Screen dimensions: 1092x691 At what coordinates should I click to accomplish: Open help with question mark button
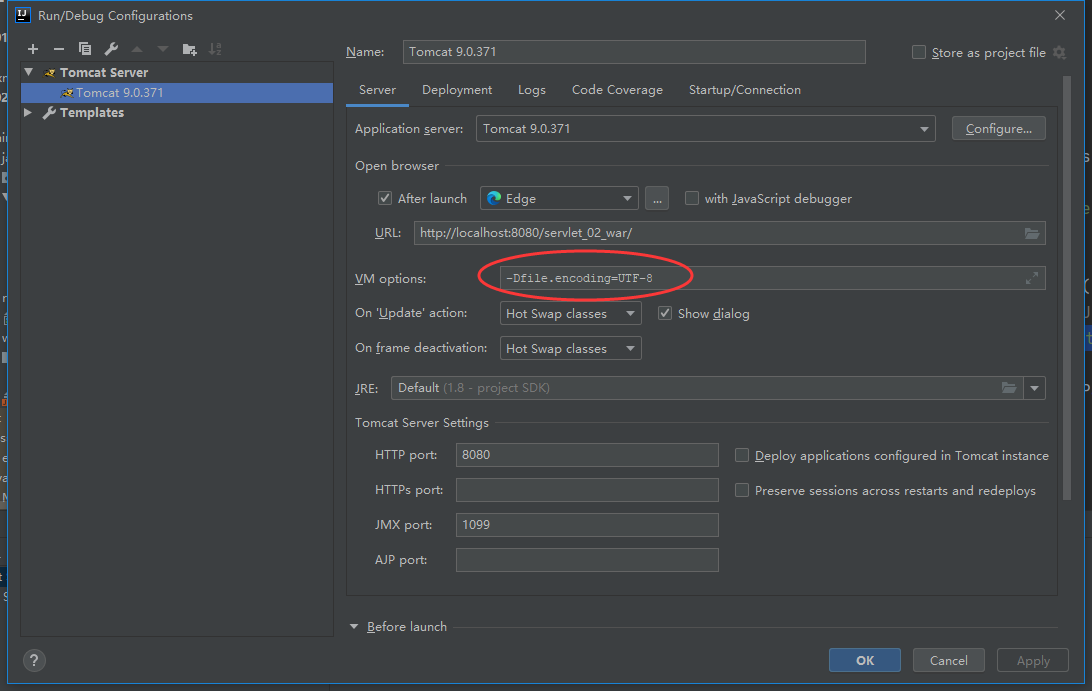[x=33, y=660]
